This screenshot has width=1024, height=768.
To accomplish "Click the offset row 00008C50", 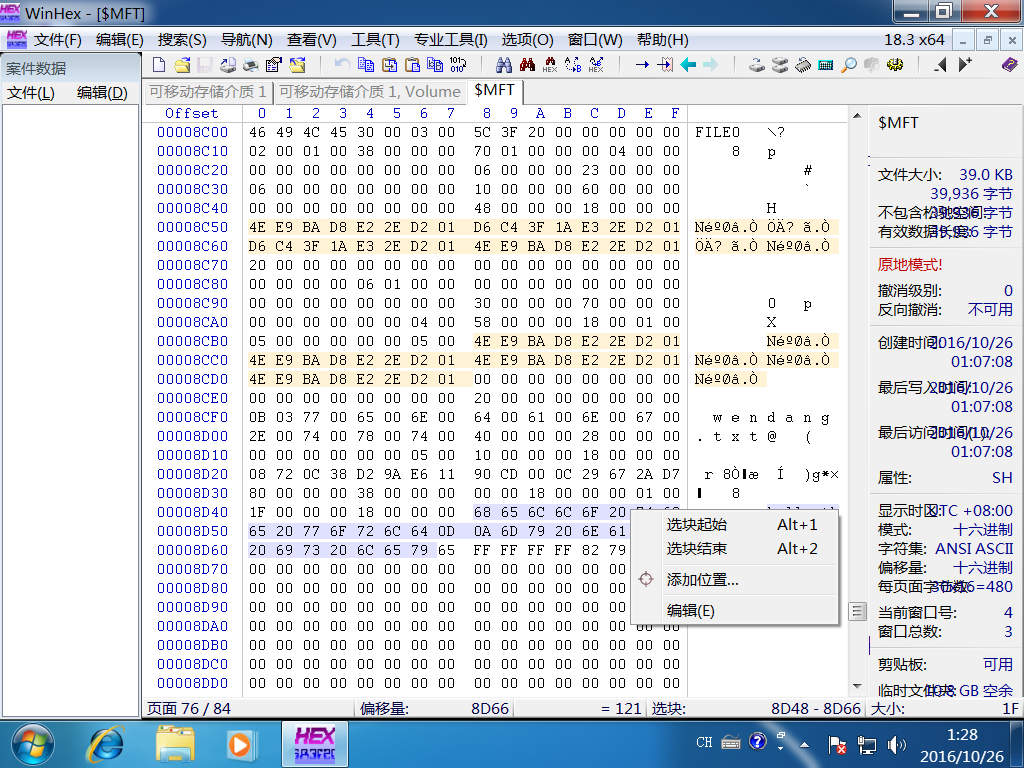I will pos(193,227).
